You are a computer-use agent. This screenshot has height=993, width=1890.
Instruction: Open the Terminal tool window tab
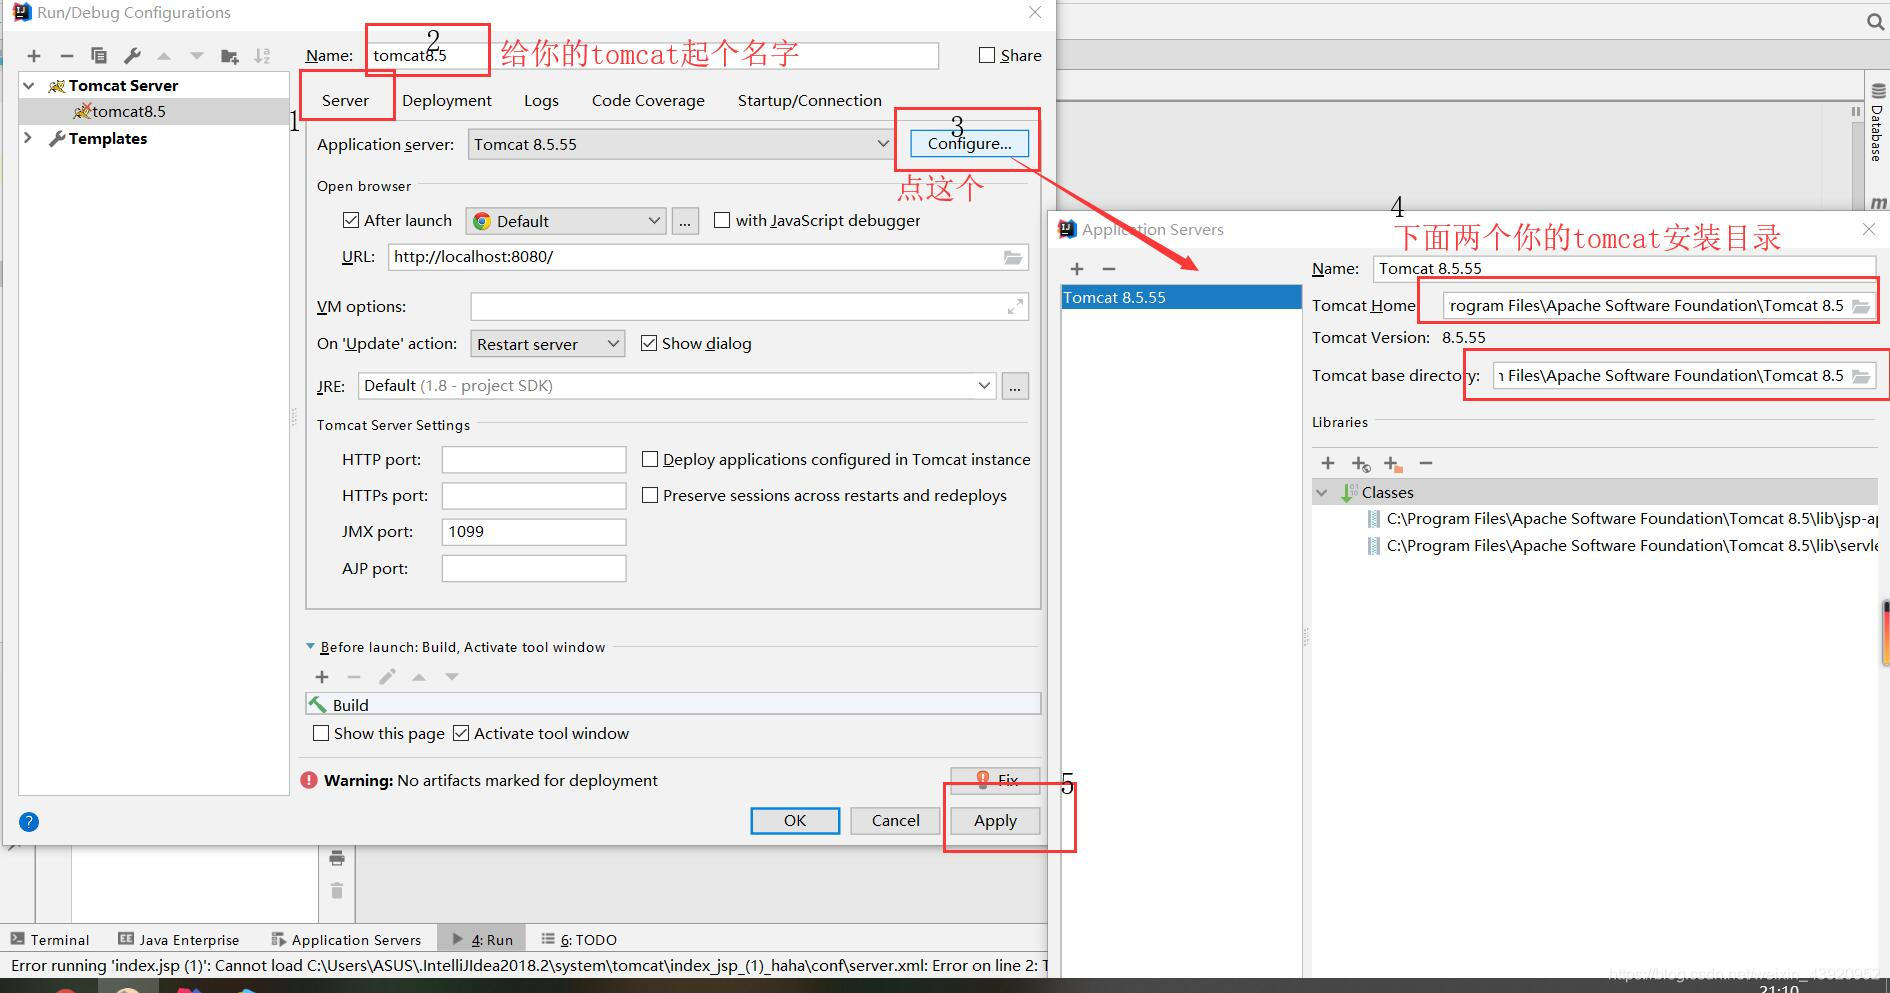[x=50, y=940]
